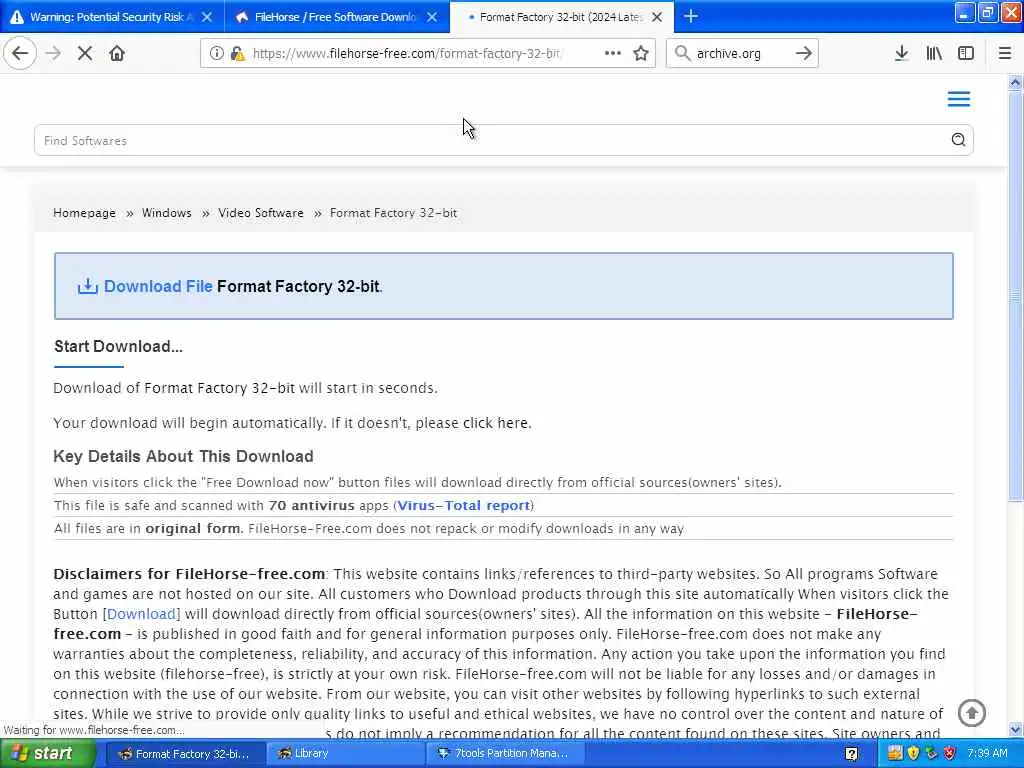This screenshot has height=768, width=1024.
Task: Open the Windows breadcrumb link
Action: pos(167,213)
